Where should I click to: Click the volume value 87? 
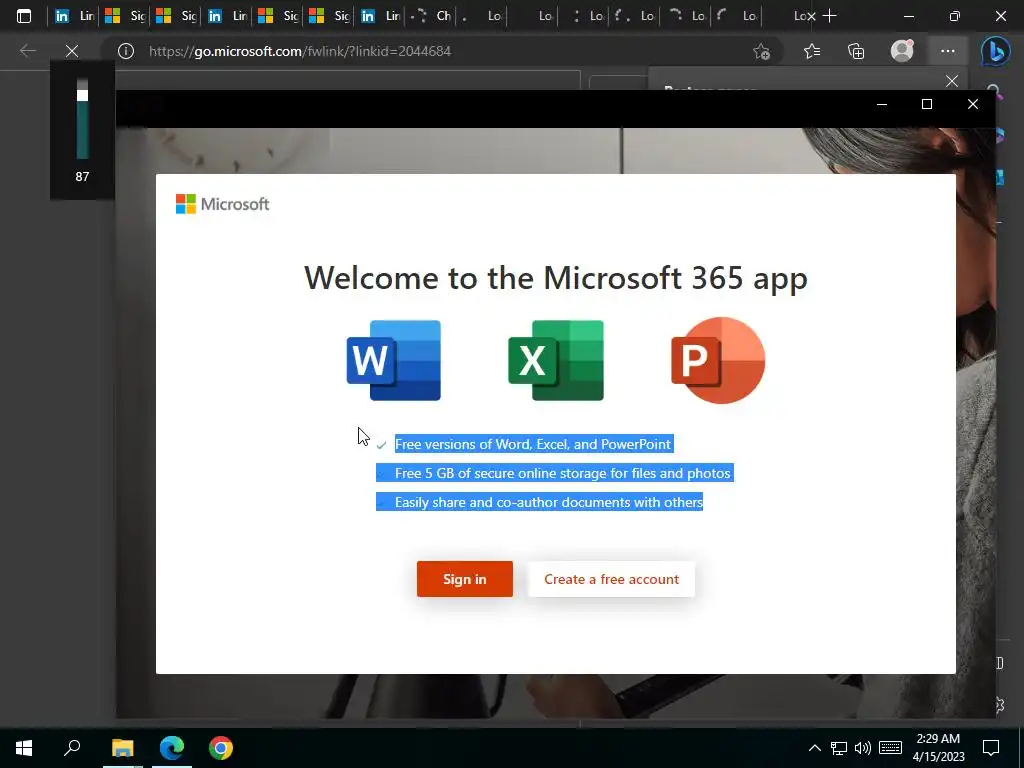[82, 176]
